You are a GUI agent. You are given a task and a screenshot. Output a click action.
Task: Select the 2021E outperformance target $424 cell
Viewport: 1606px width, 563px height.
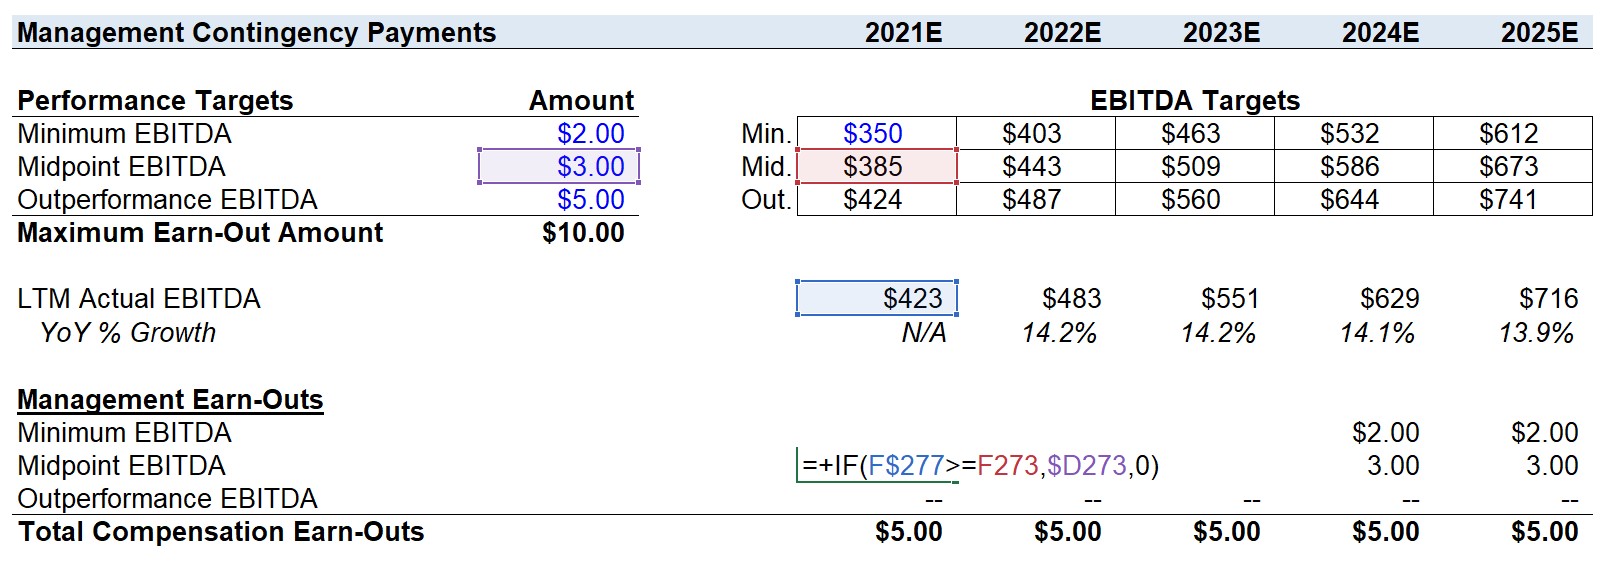click(x=877, y=199)
